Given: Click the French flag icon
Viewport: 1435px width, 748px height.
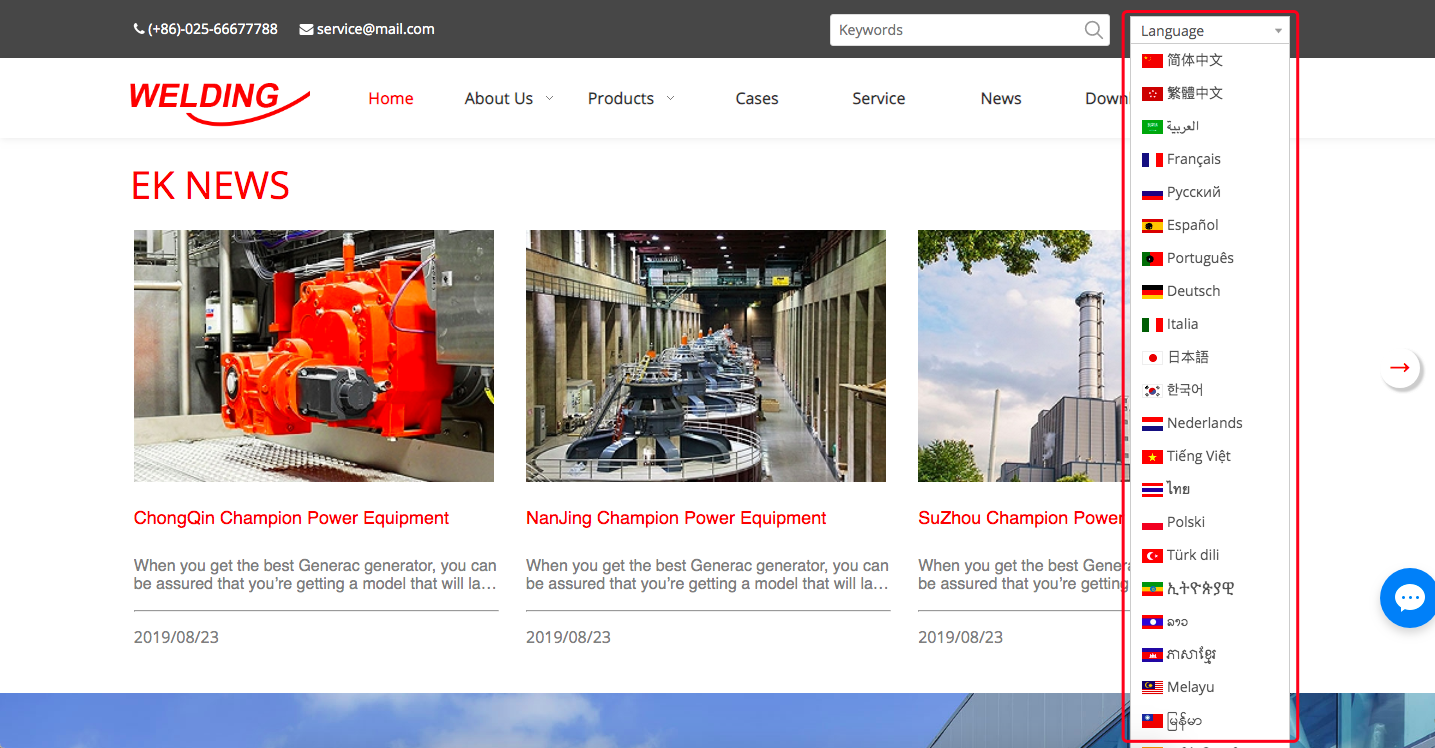Looking at the screenshot, I should tap(1152, 160).
